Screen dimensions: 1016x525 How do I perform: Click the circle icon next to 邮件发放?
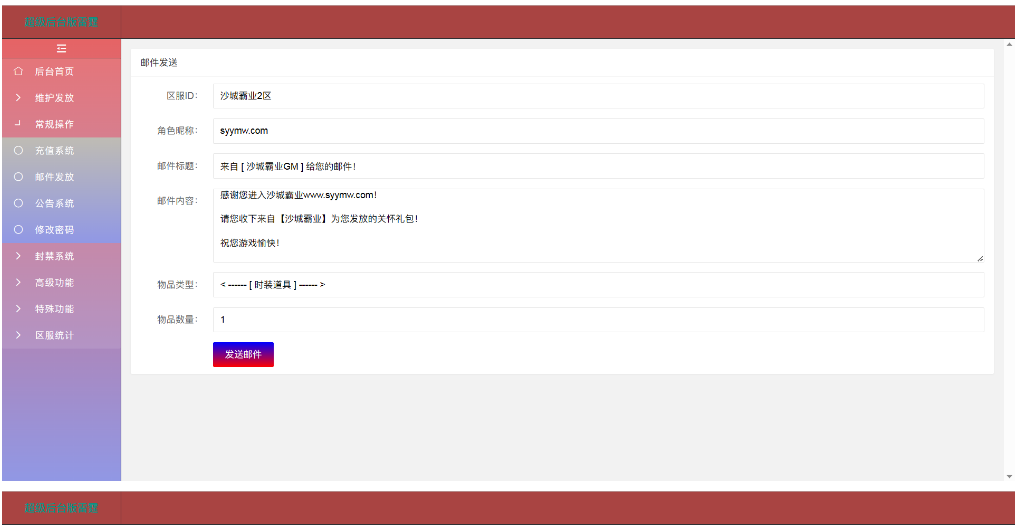click(18, 177)
